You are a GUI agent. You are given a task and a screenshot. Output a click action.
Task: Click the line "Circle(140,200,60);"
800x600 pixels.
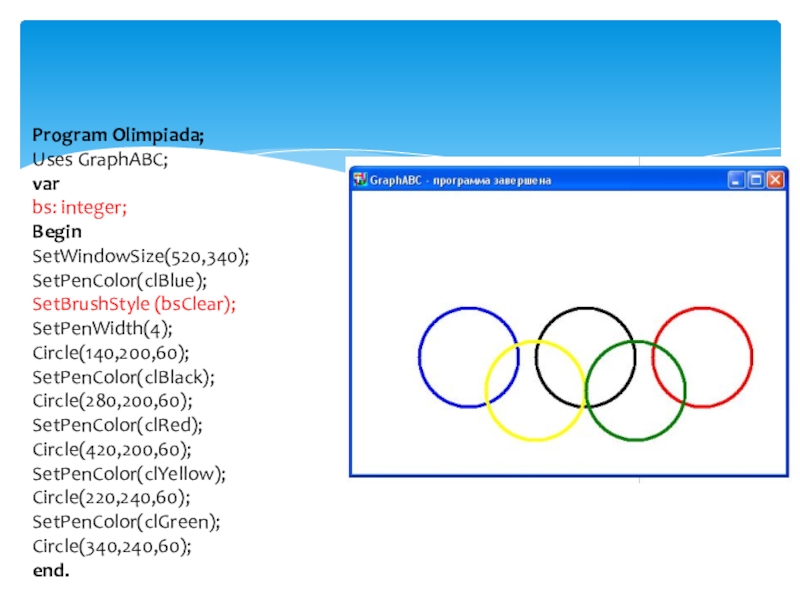coord(111,353)
